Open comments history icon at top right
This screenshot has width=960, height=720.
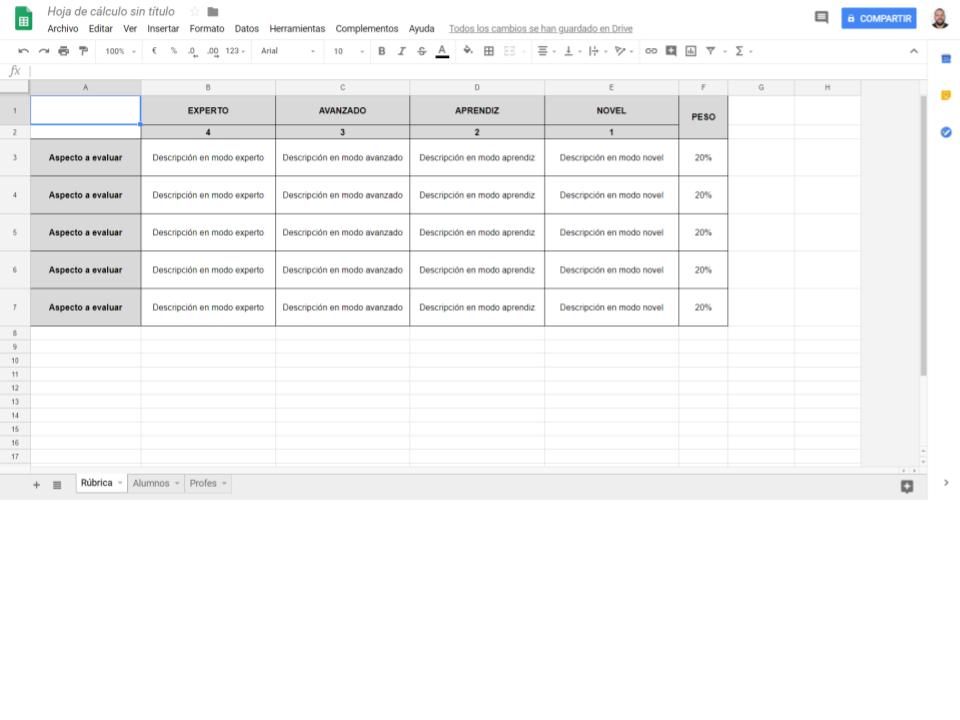(821, 18)
